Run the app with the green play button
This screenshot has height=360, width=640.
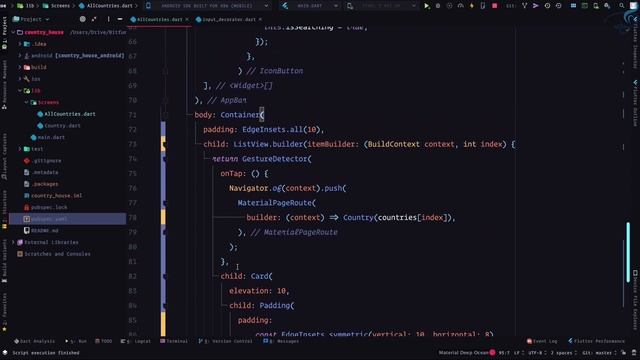point(427,6)
